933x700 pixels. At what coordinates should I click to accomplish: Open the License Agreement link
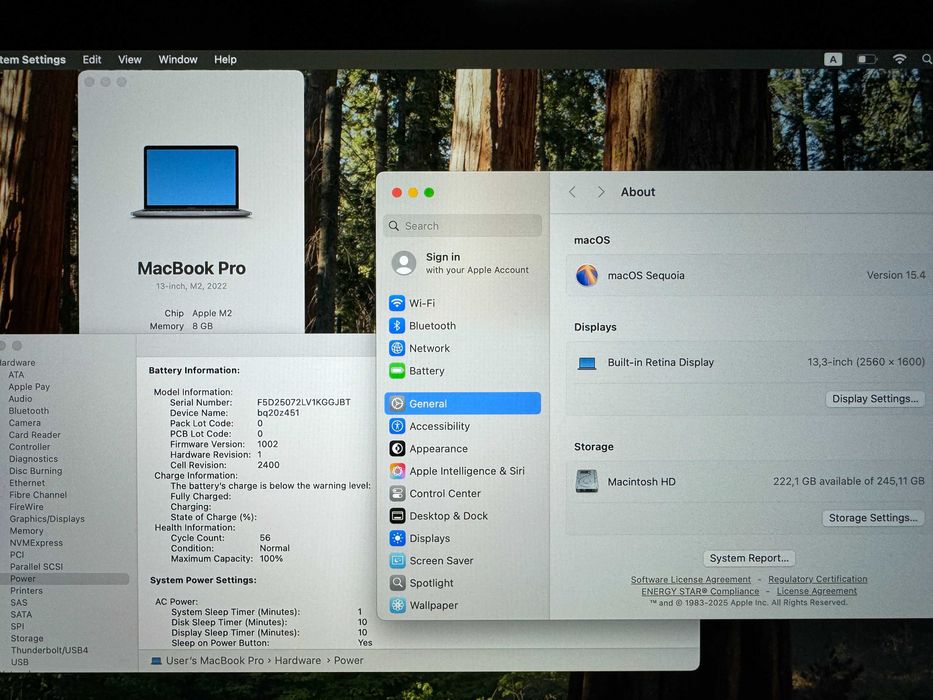(x=817, y=591)
